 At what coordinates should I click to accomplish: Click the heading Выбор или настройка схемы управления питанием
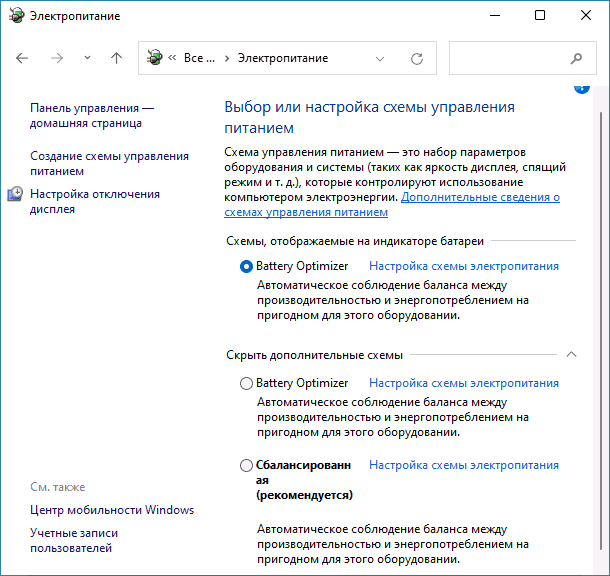369,117
